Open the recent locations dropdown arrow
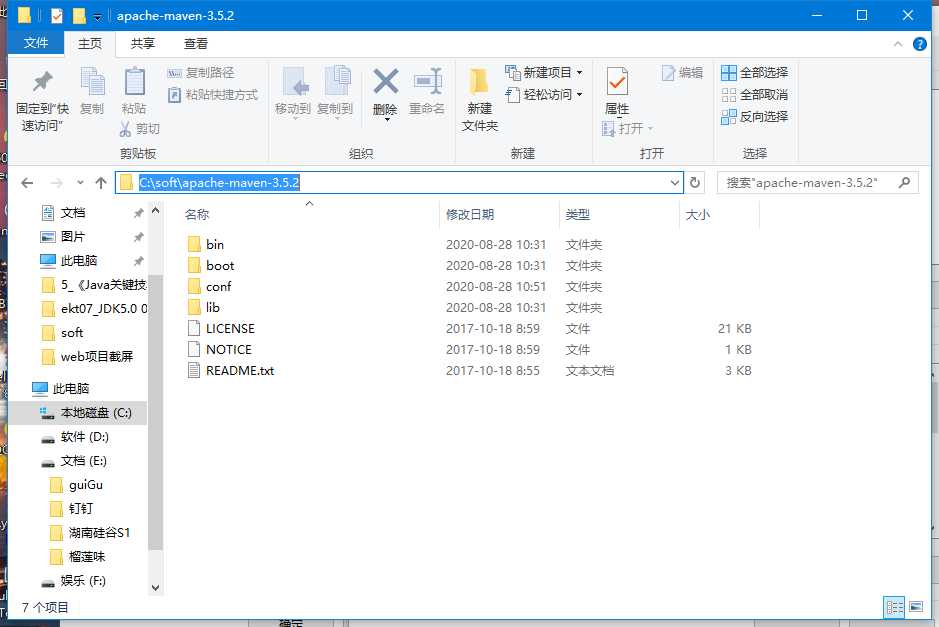939x627 pixels. click(80, 183)
